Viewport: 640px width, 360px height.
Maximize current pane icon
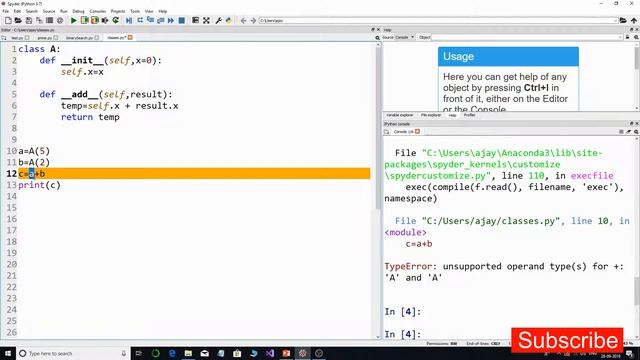pyautogui.click(x=196, y=20)
